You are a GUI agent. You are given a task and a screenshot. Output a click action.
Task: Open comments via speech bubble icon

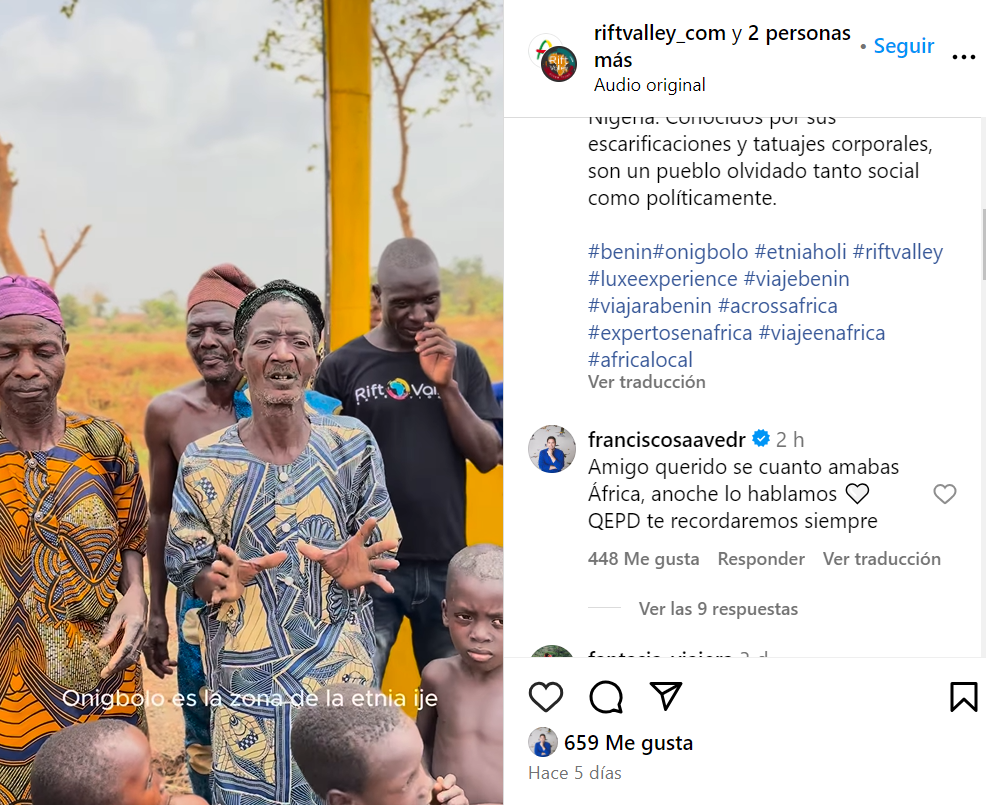click(606, 697)
